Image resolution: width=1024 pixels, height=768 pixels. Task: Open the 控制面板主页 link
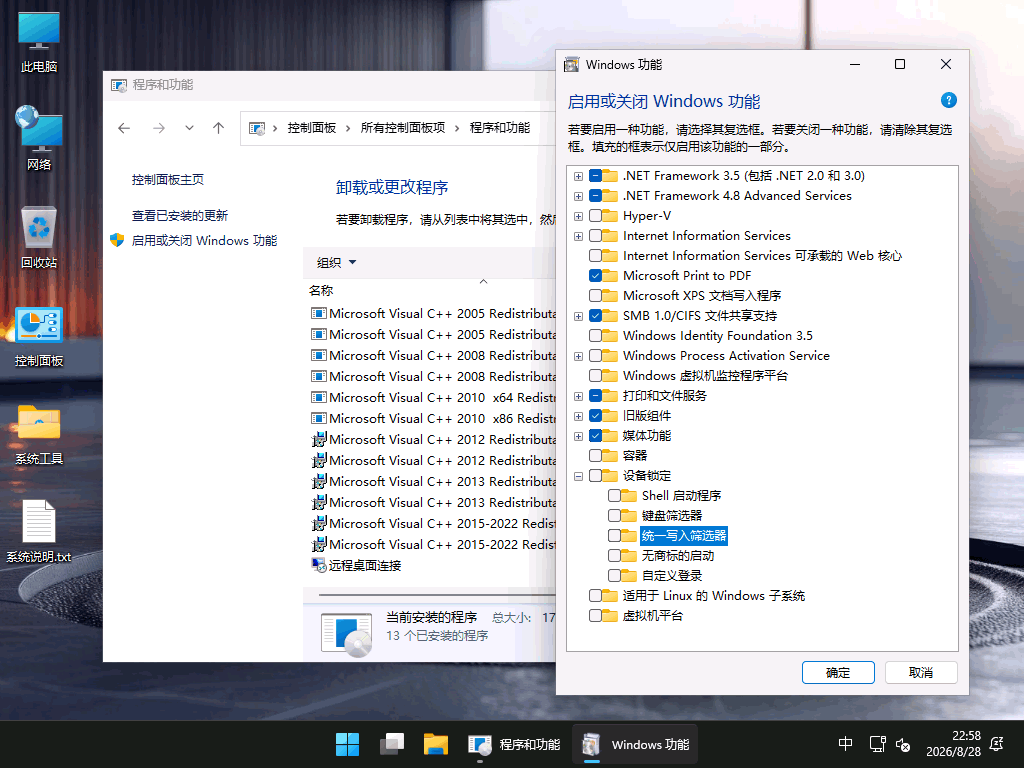click(168, 180)
